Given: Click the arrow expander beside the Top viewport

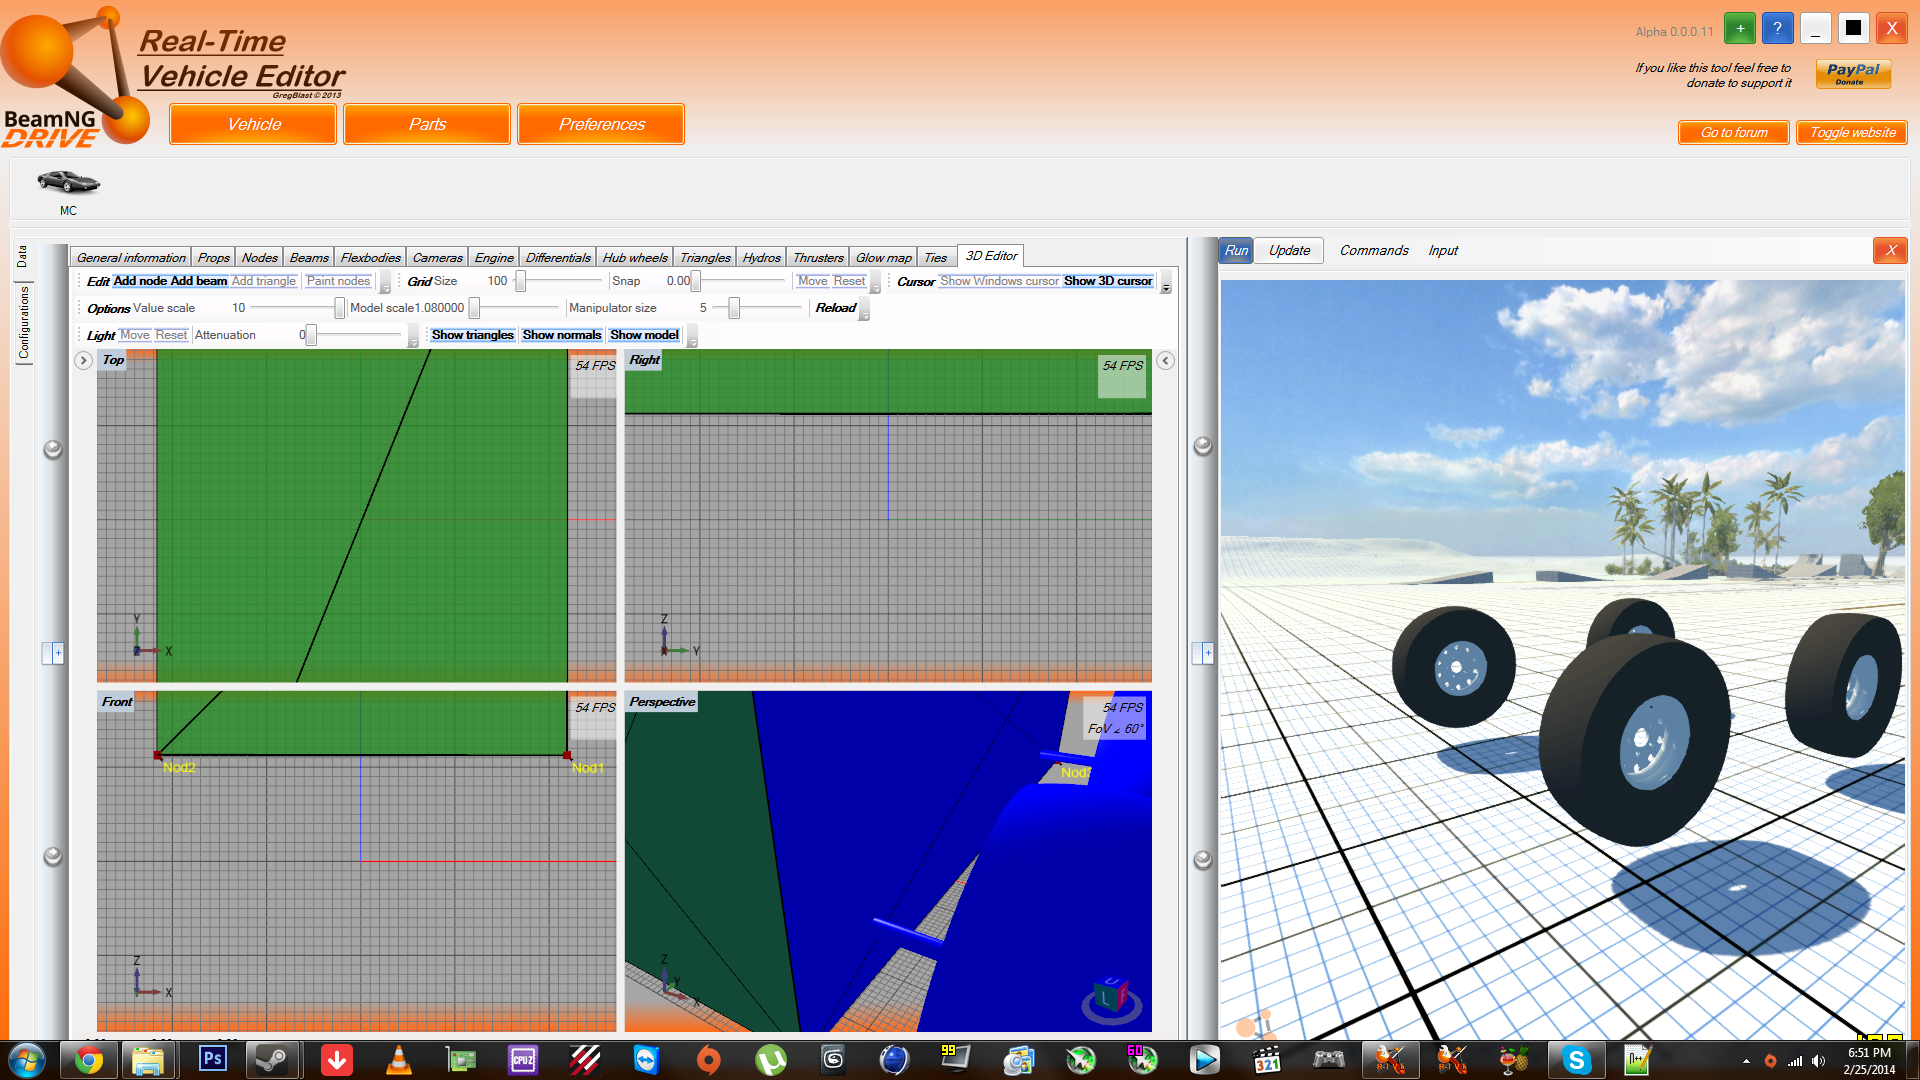Looking at the screenshot, I should click(84, 360).
